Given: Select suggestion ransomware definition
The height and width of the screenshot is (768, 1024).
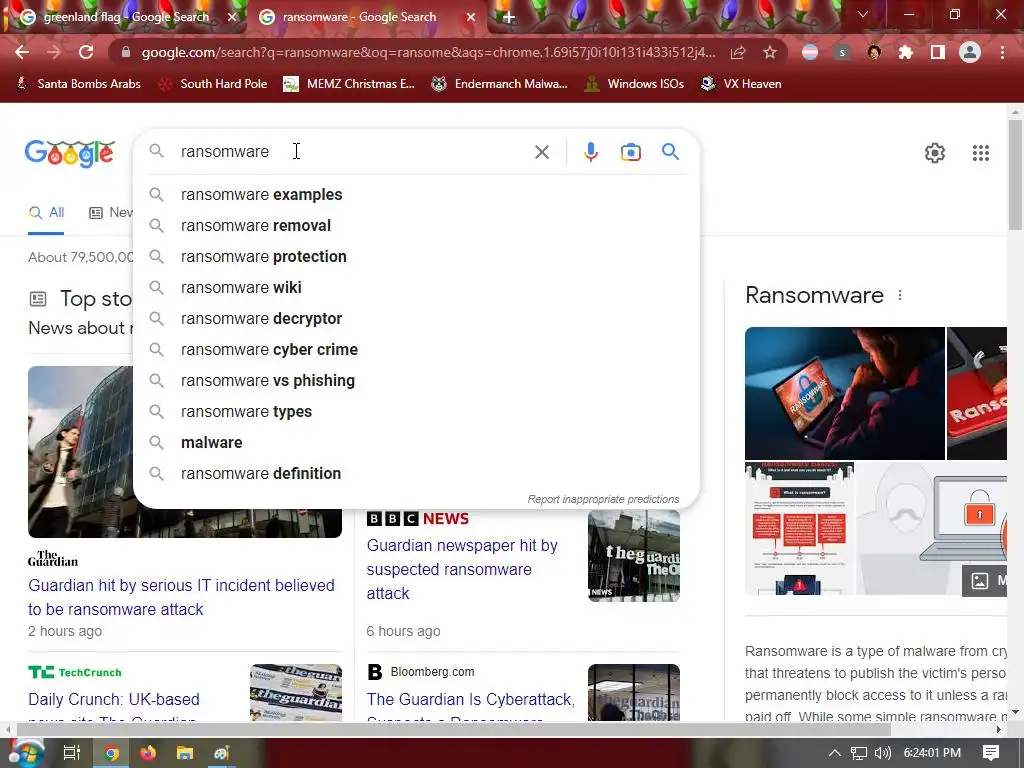Looking at the screenshot, I should pos(416,473).
